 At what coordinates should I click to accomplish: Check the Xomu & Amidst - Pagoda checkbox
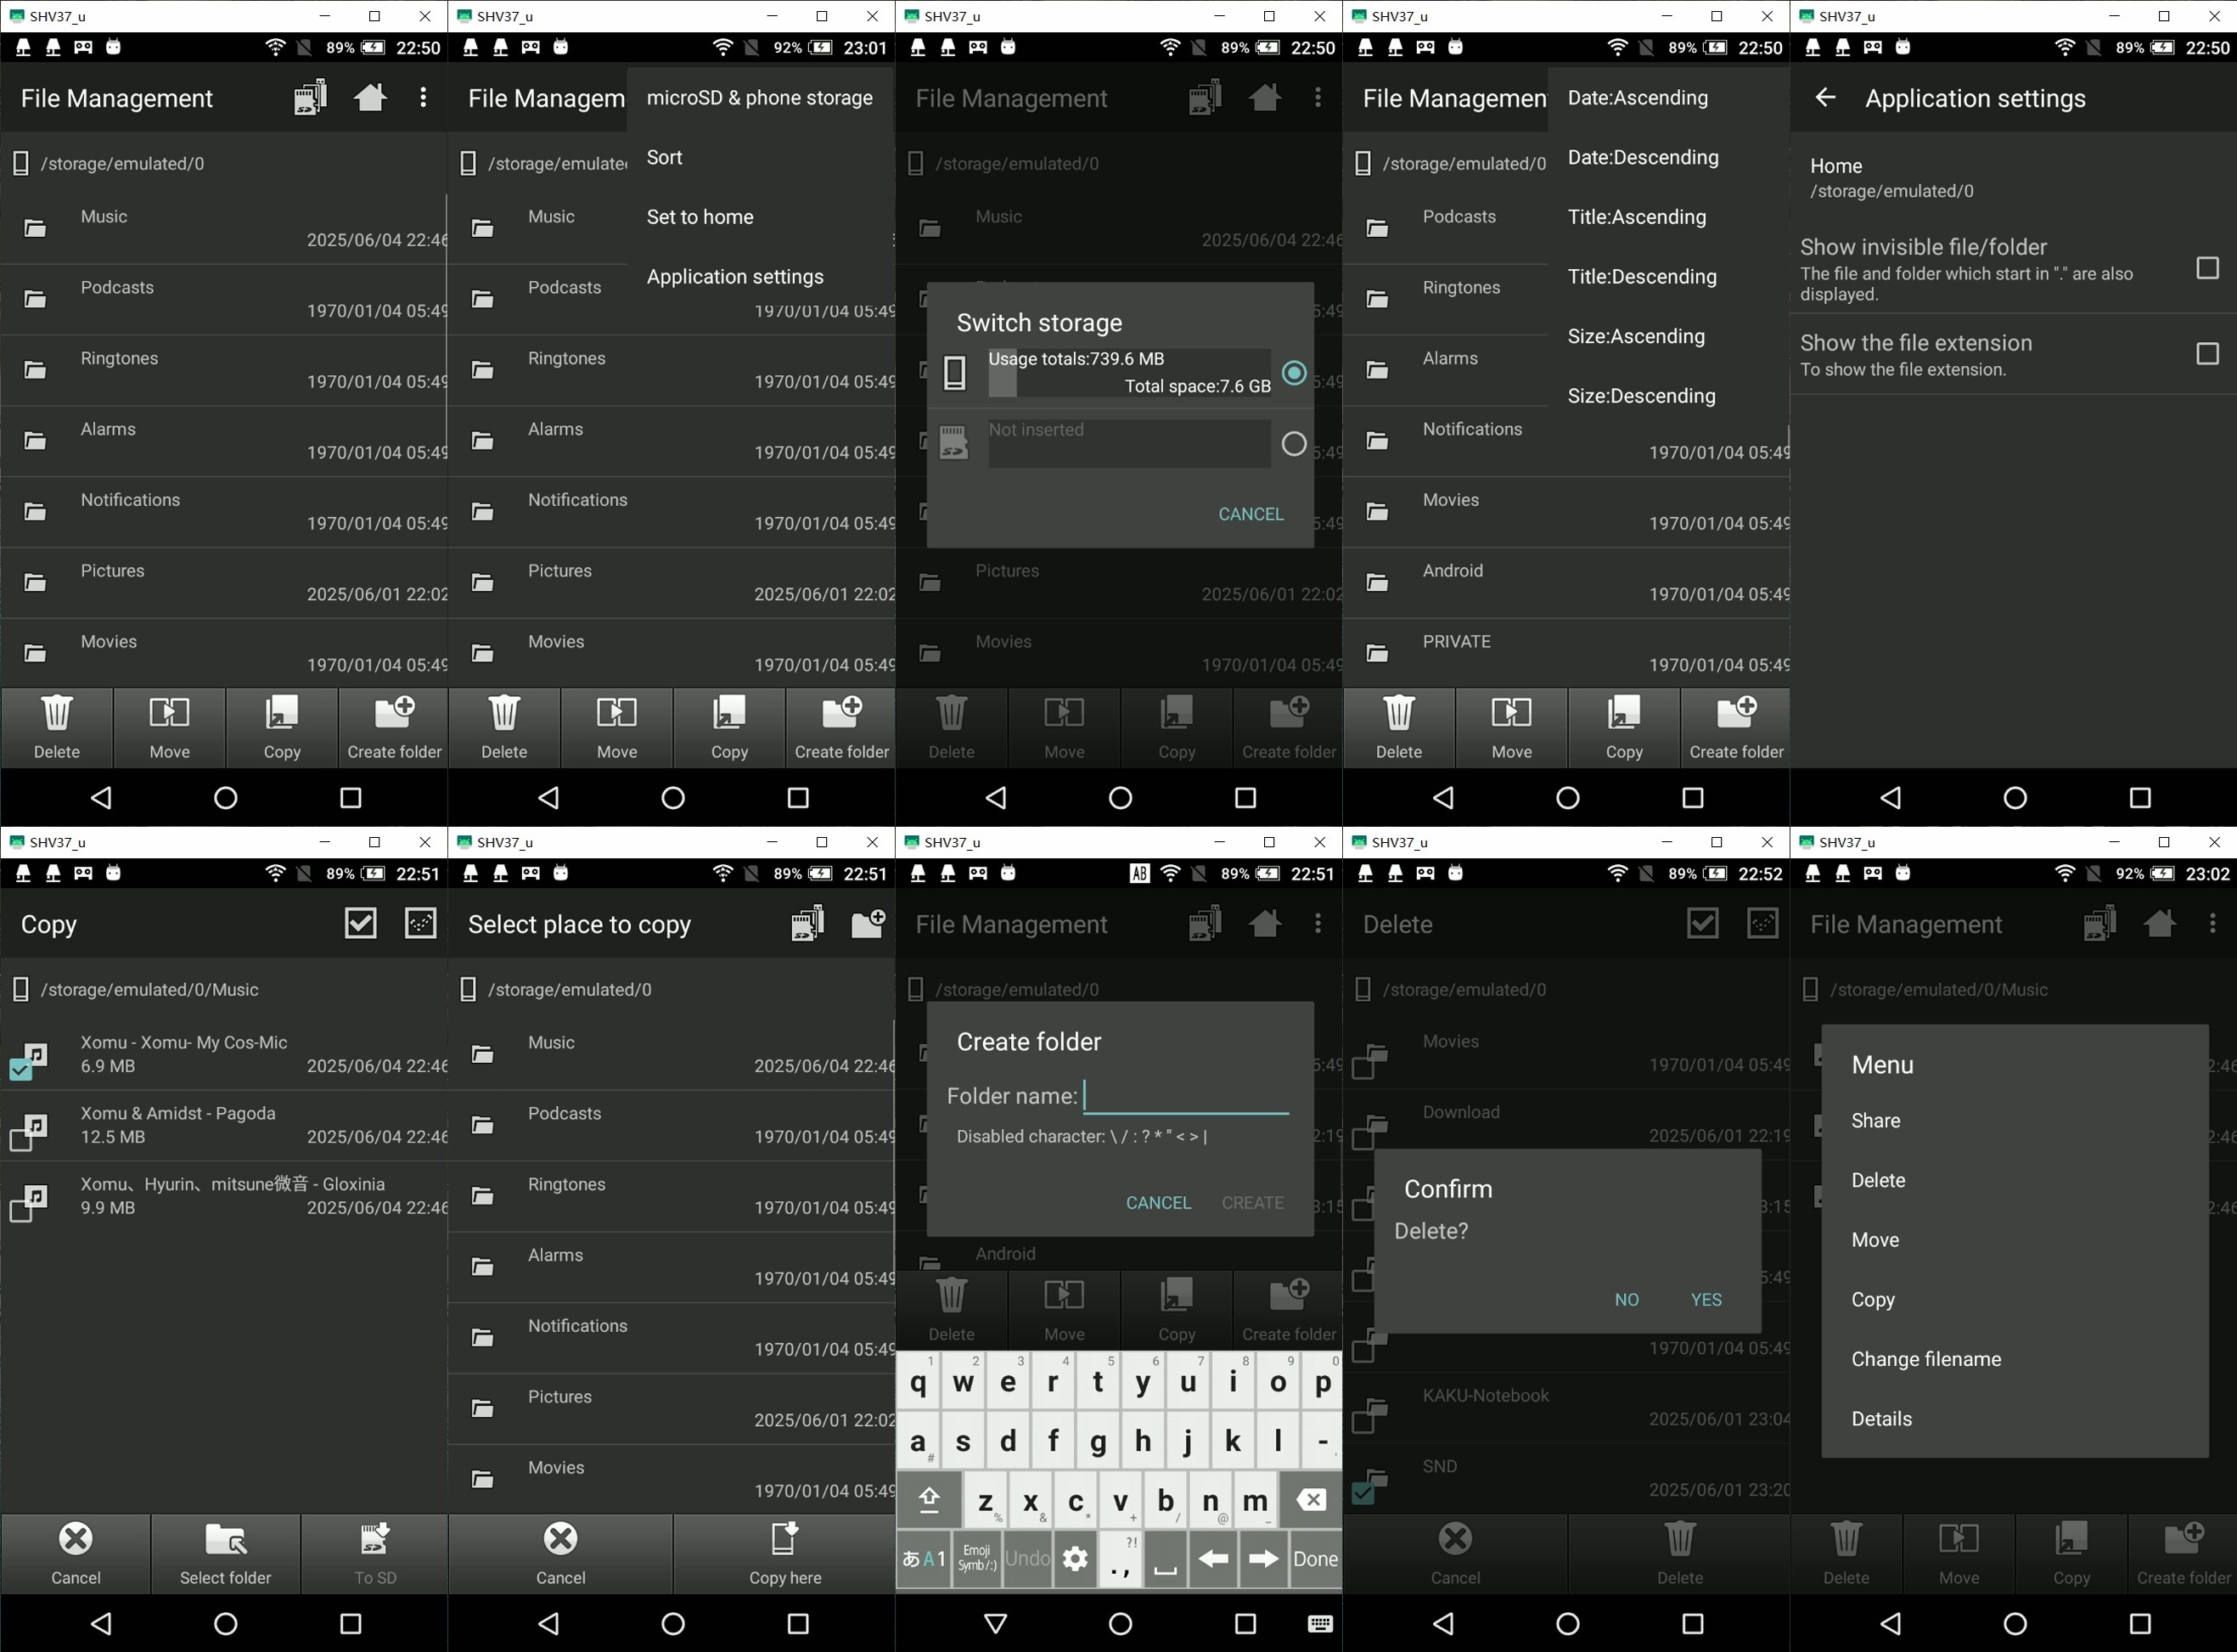(x=21, y=1140)
